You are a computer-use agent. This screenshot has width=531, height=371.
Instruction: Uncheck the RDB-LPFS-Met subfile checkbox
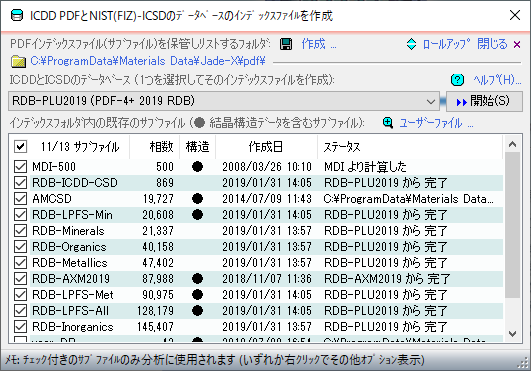[20, 294]
